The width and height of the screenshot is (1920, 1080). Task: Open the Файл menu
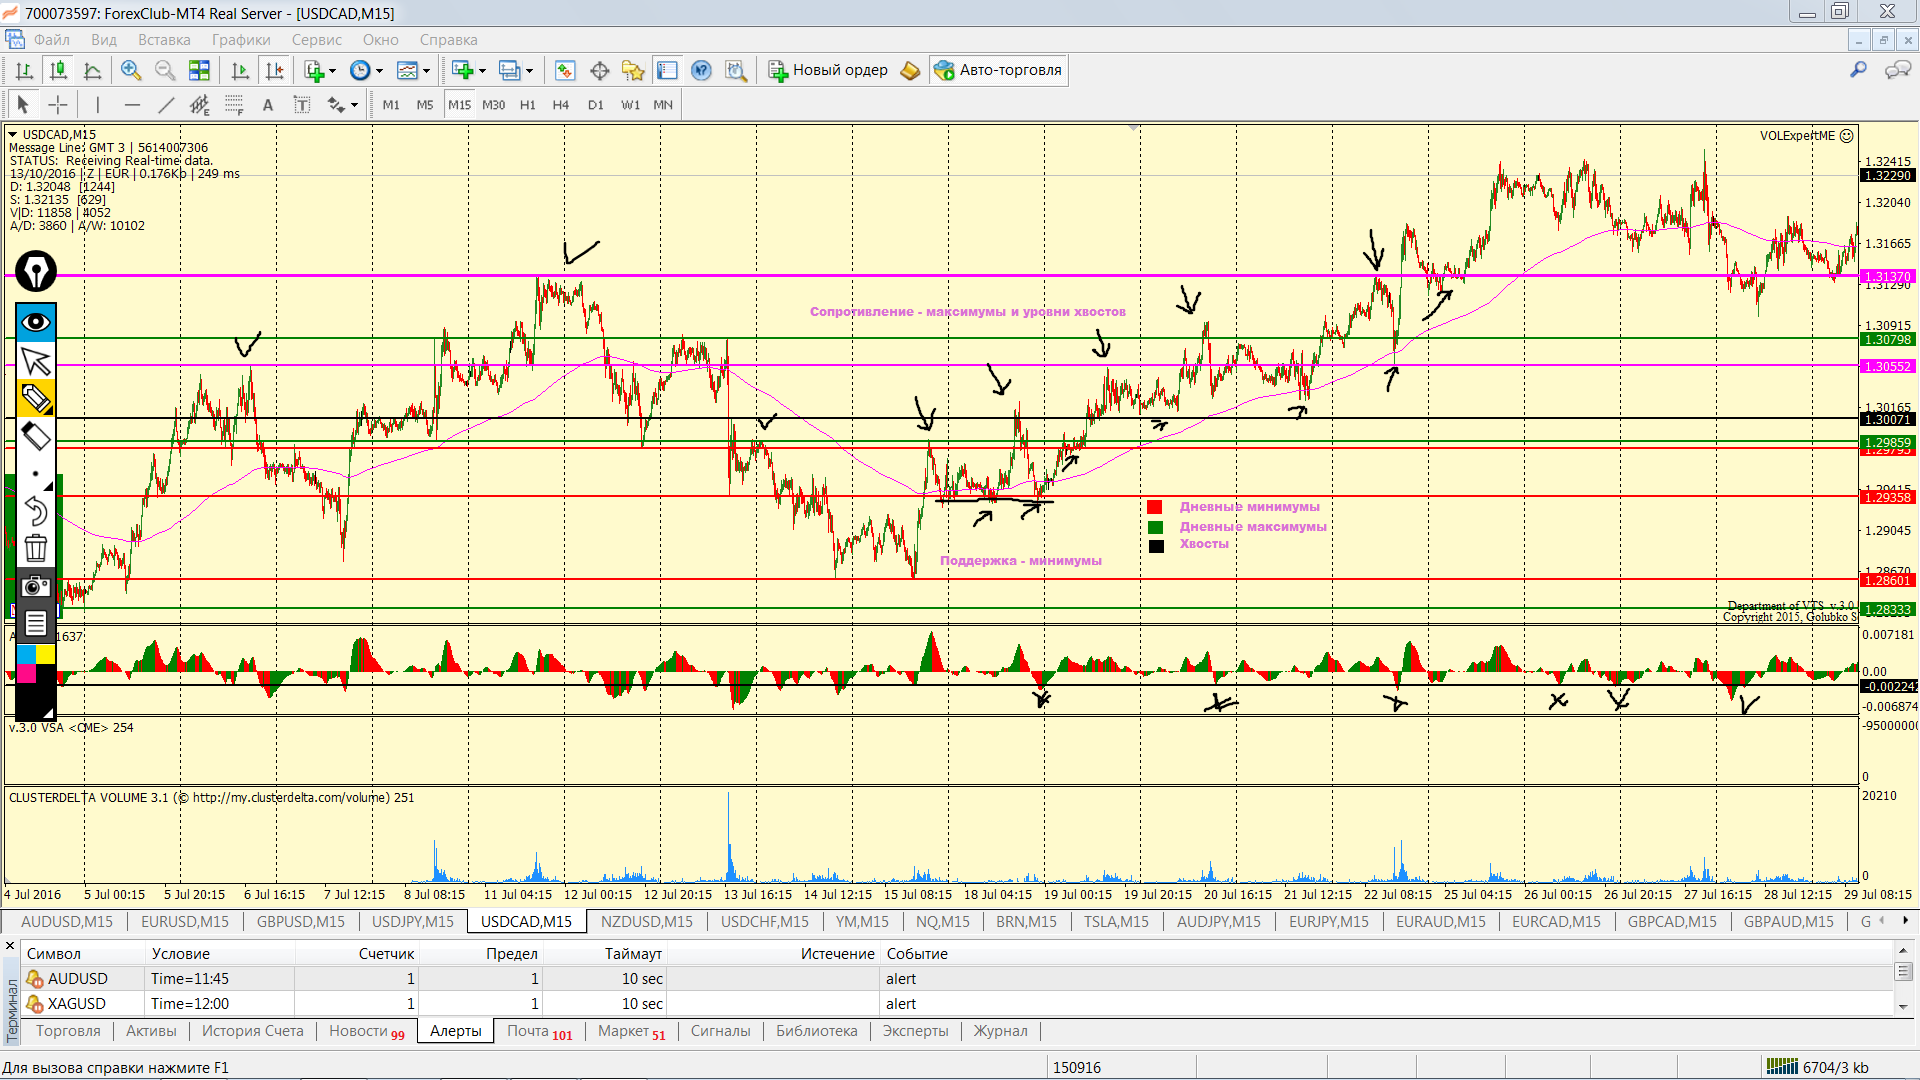point(52,40)
